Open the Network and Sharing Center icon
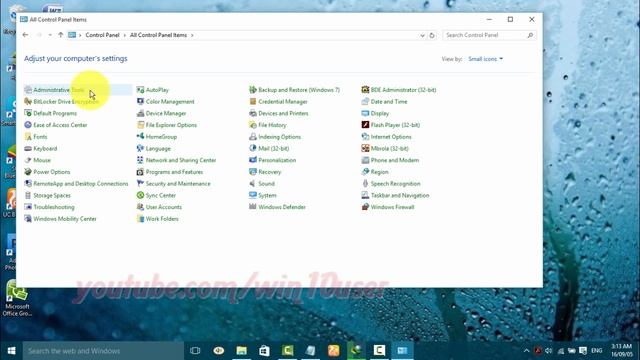Viewport: 640px width, 360px height. click(x=140, y=160)
